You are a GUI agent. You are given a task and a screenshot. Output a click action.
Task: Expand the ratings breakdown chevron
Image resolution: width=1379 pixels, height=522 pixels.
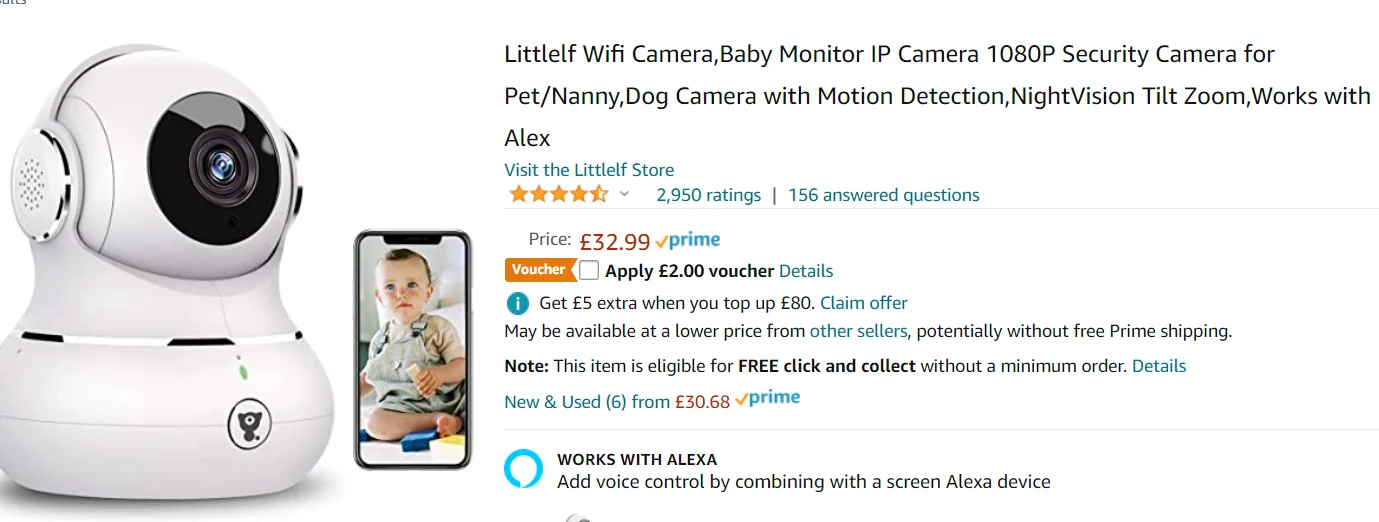point(625,194)
